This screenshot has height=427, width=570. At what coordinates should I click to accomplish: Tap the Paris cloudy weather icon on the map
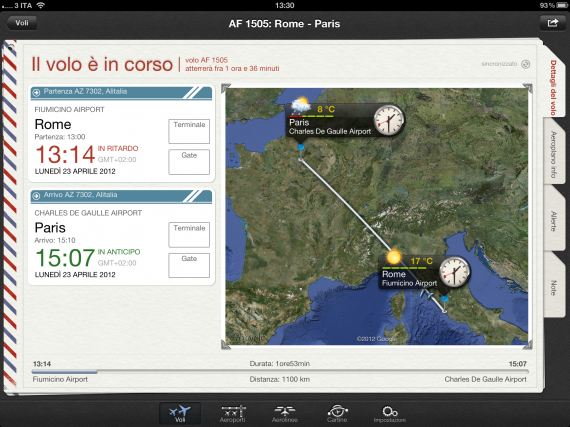pos(301,105)
